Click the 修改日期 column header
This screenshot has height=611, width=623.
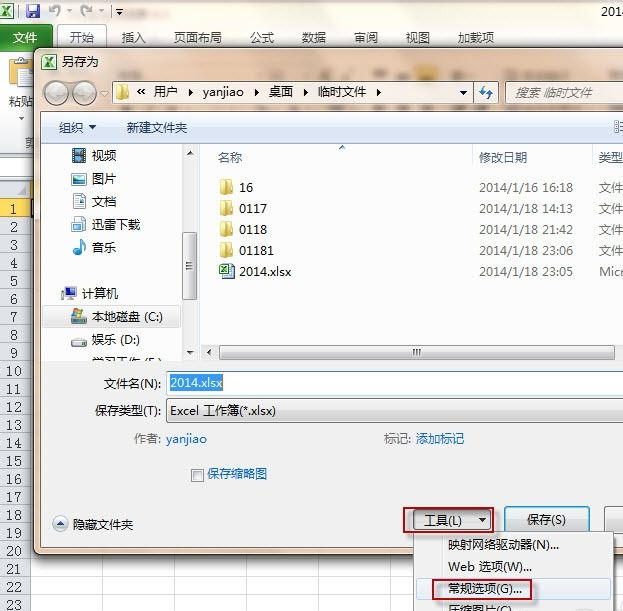503,158
